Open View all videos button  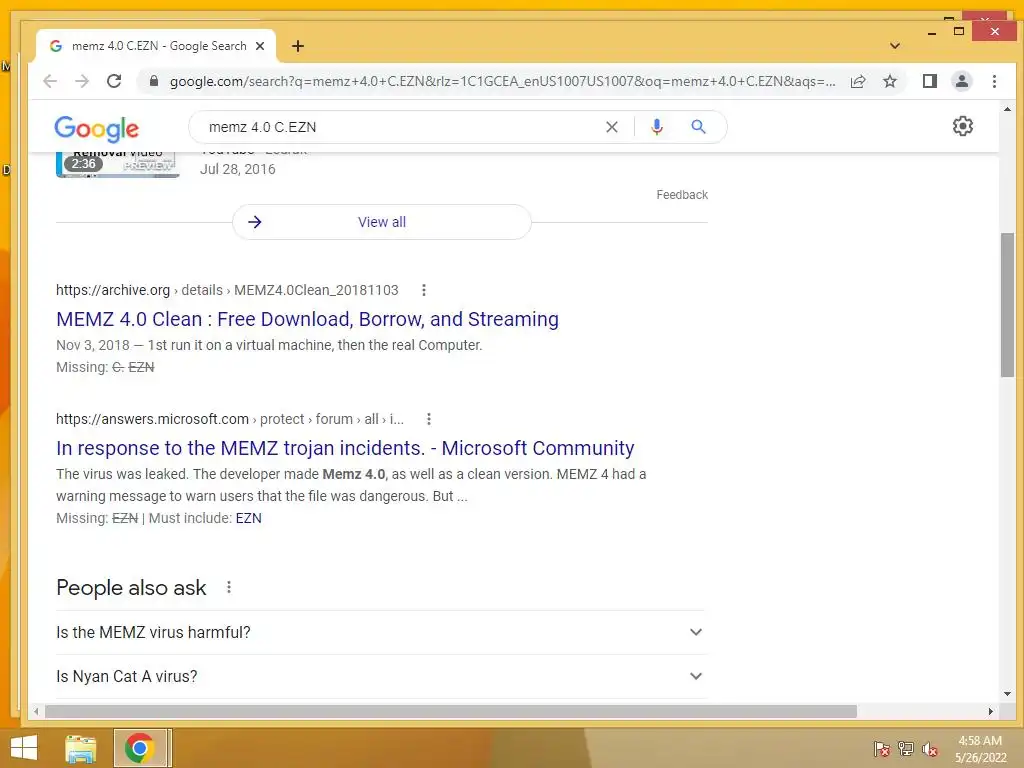(x=381, y=222)
